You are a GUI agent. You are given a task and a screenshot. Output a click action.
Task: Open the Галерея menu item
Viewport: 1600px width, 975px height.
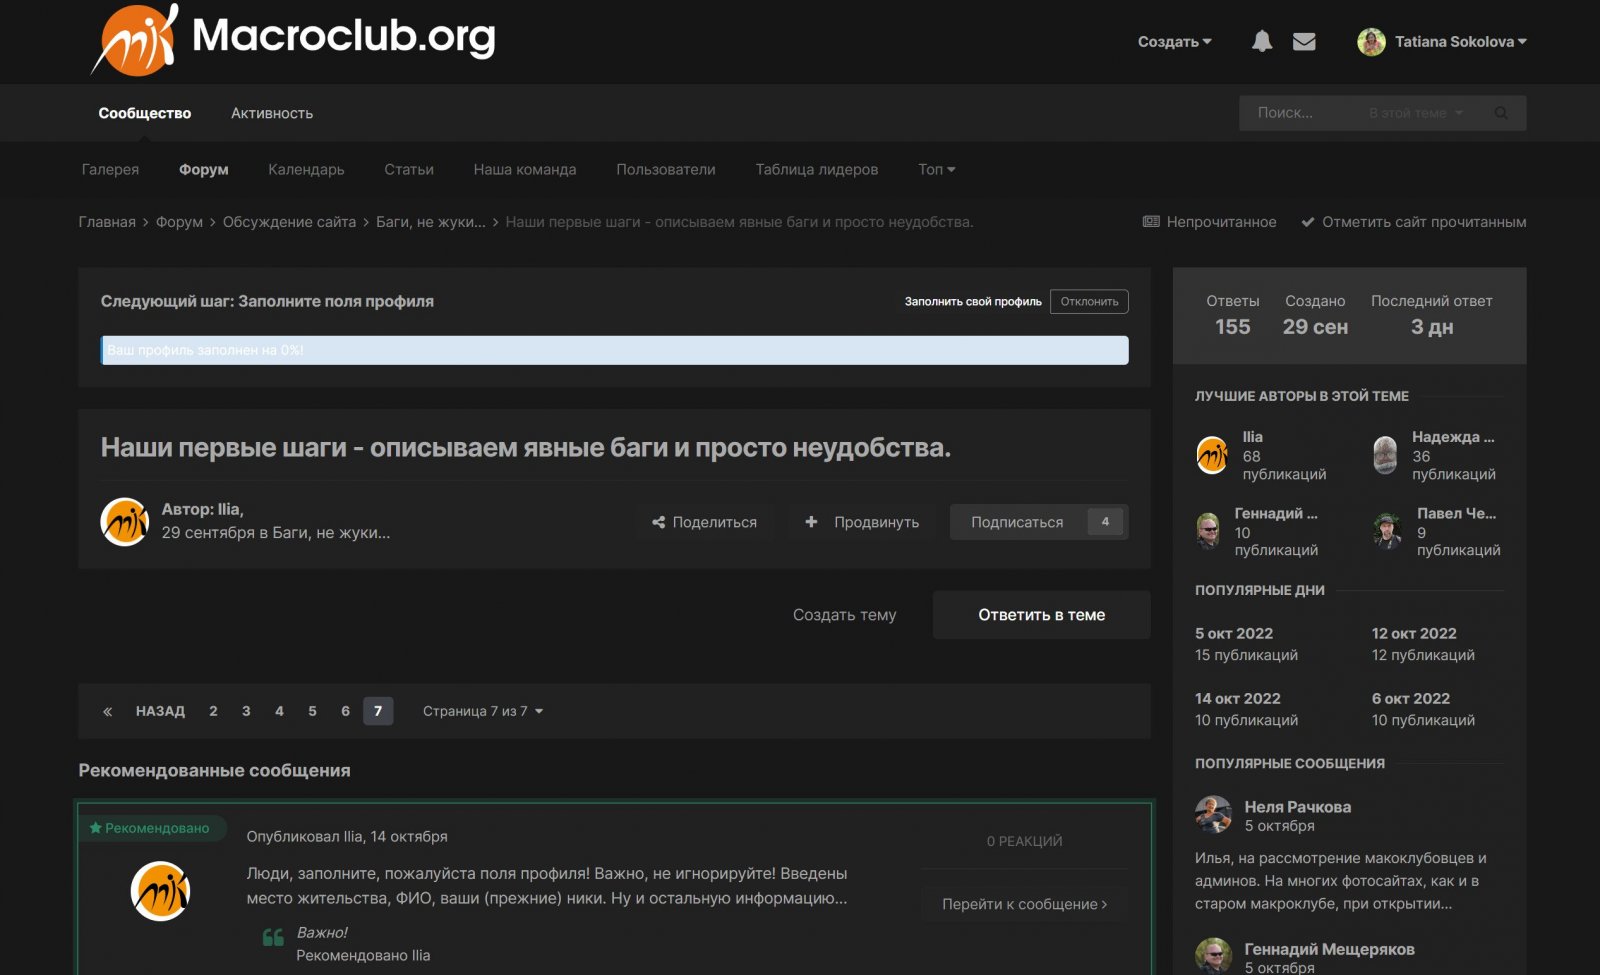click(x=110, y=169)
